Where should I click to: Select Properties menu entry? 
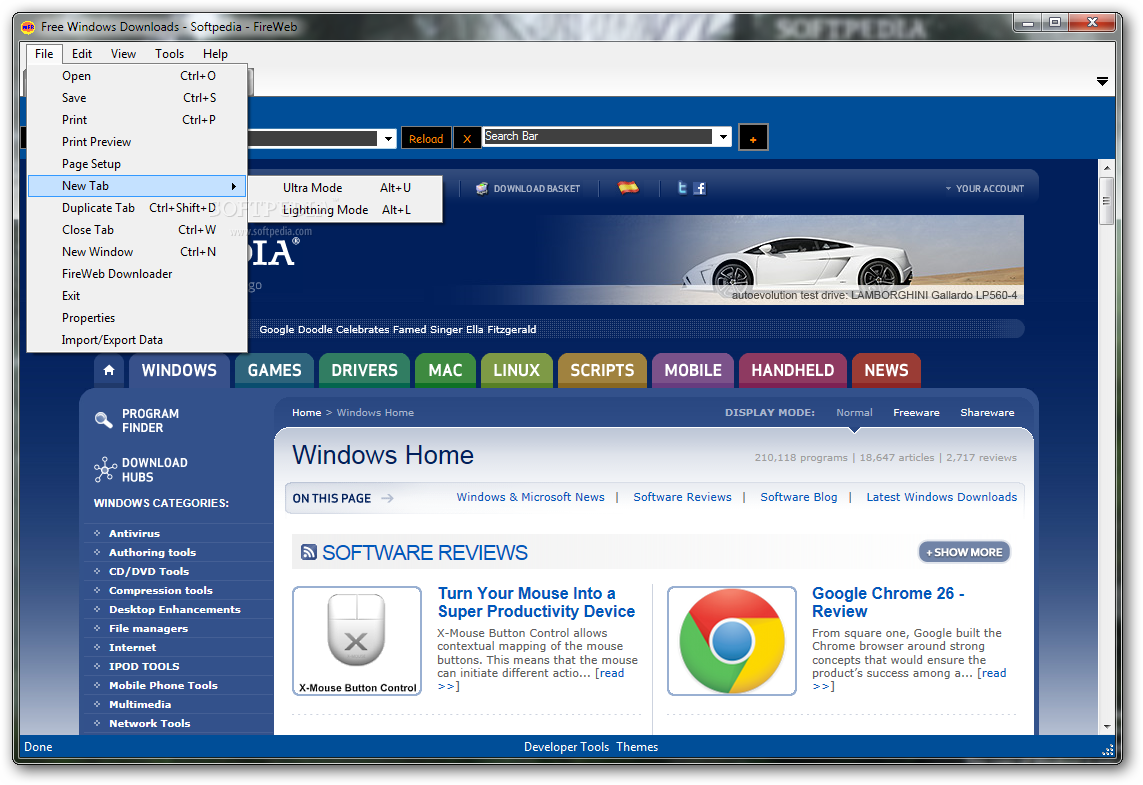[137, 318]
